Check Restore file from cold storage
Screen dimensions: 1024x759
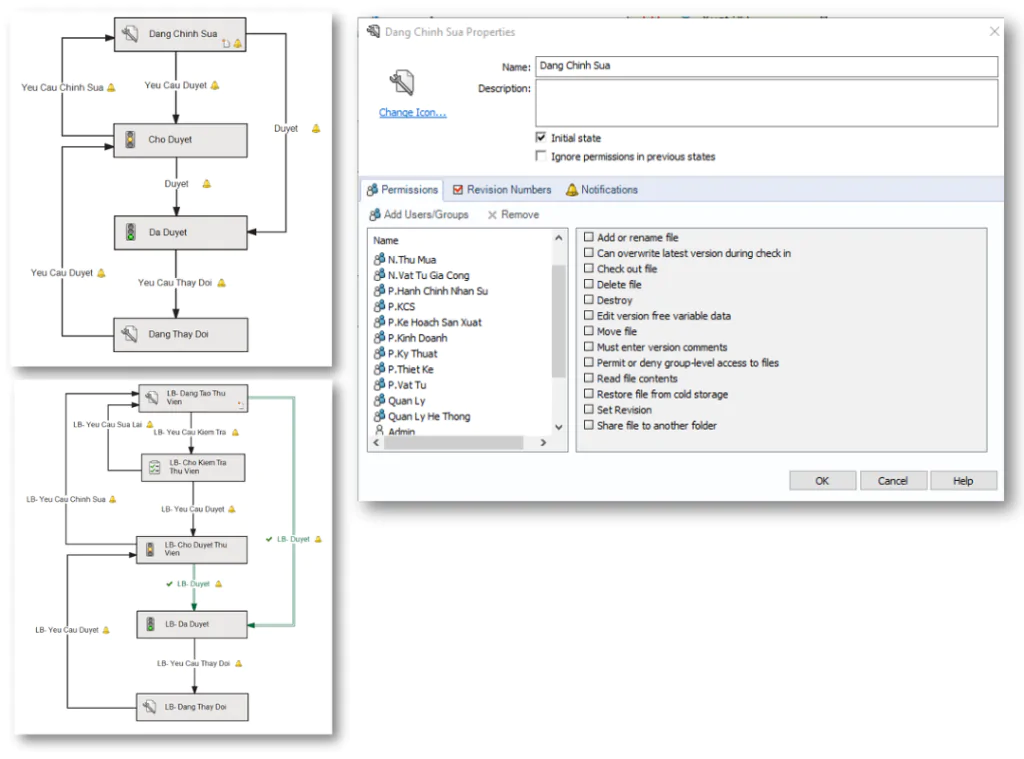click(x=589, y=394)
